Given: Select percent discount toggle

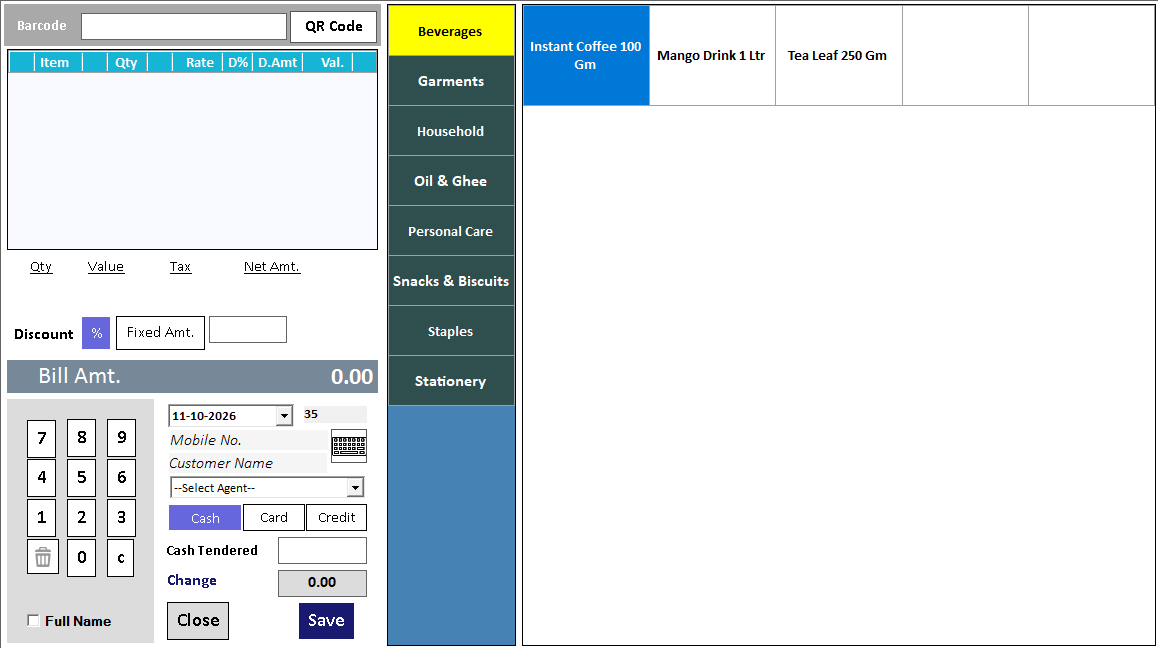Looking at the screenshot, I should pos(96,333).
